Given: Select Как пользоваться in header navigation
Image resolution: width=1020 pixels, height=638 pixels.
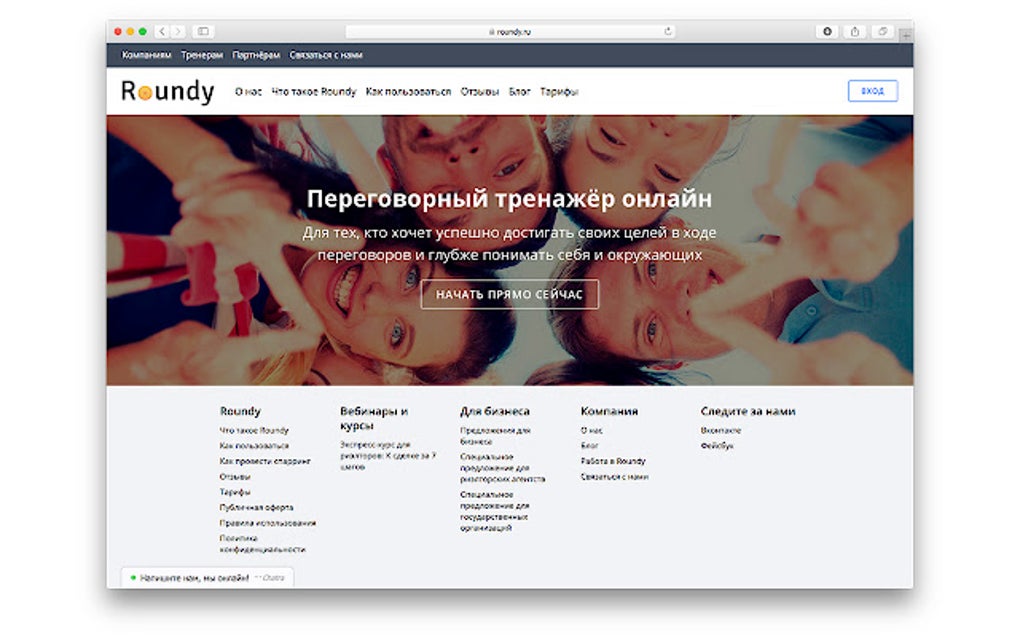Looking at the screenshot, I should pos(408,92).
